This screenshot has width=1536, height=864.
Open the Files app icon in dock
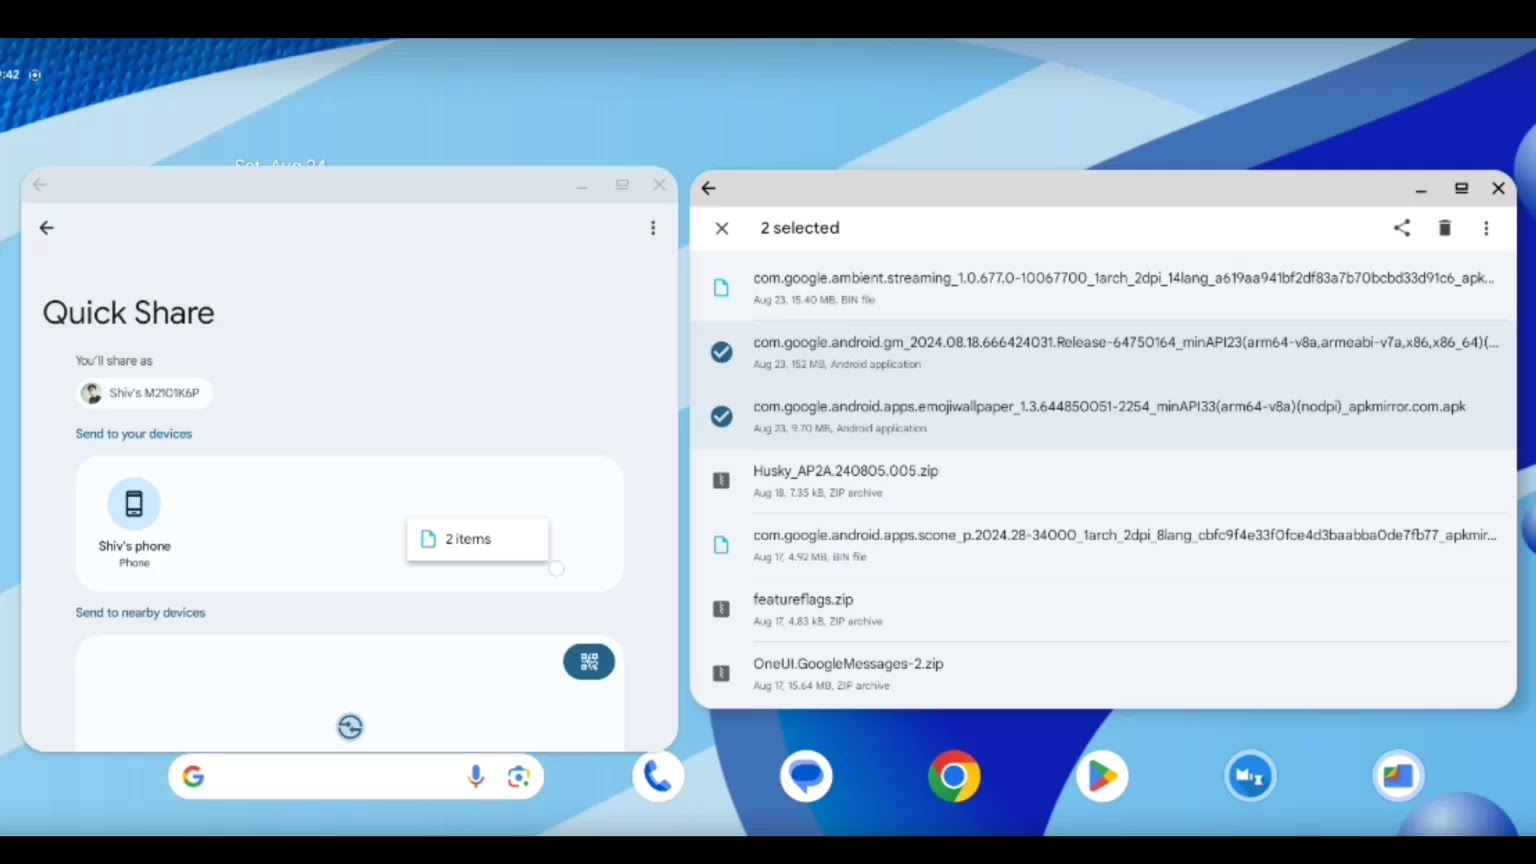point(1398,776)
